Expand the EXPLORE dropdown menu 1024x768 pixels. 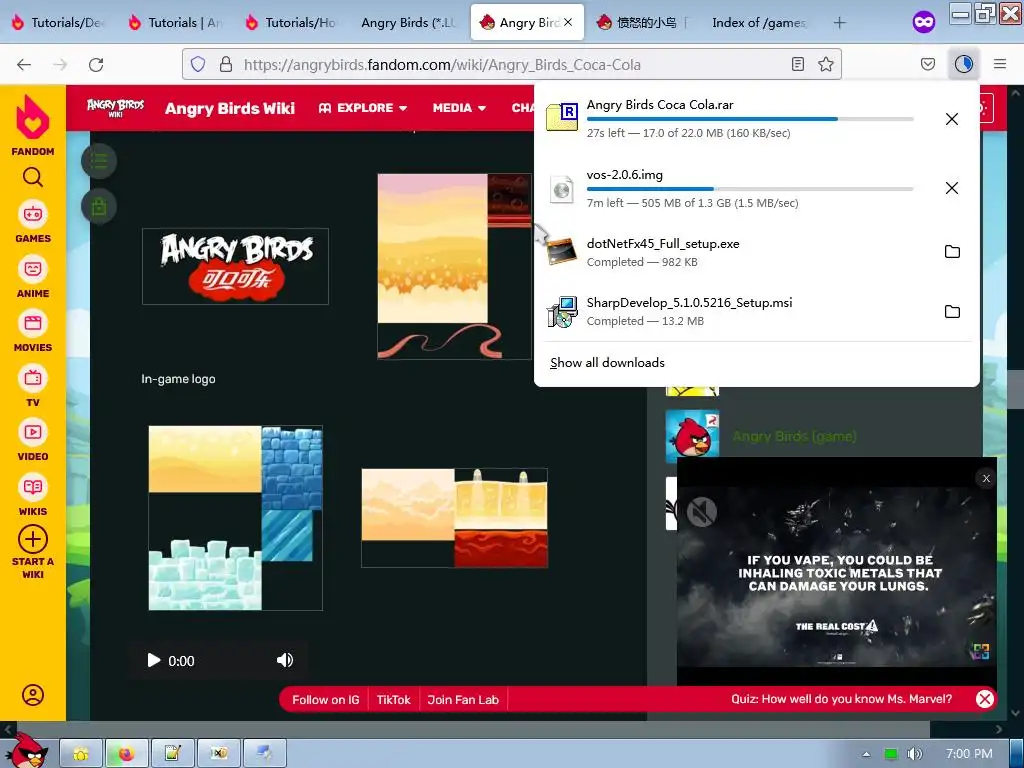(363, 108)
